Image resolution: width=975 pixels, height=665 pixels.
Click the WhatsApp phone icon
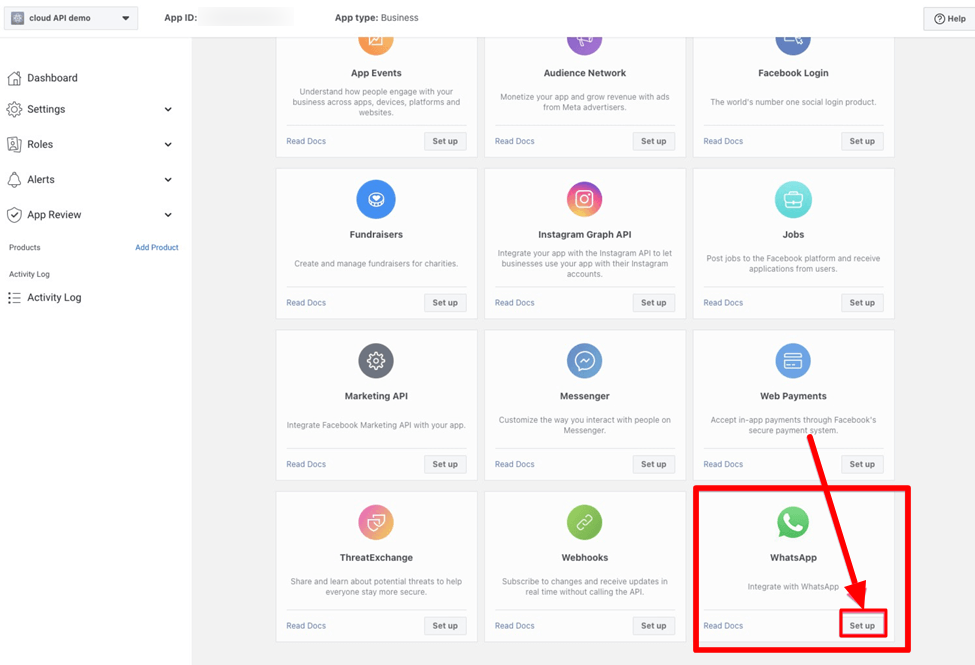point(793,522)
